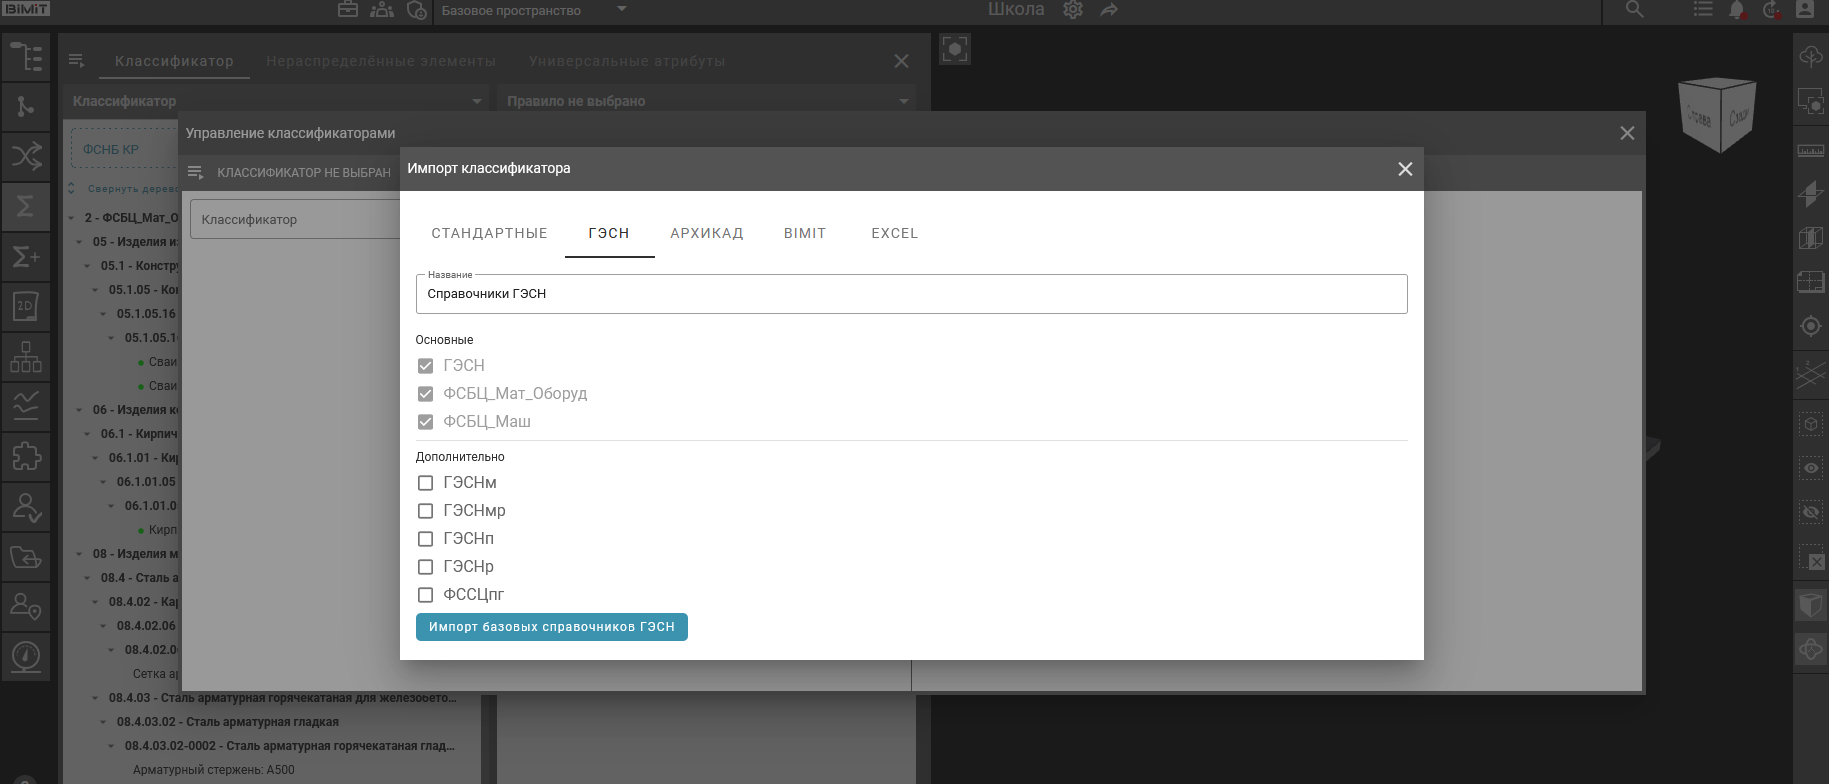Image resolution: width=1829 pixels, height=784 pixels.
Task: Click the share arrow next to Школа
Action: coord(1108,10)
